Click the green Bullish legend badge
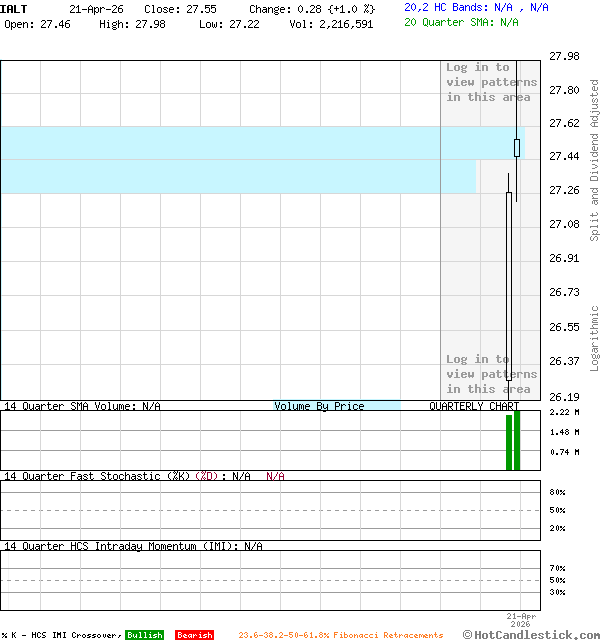The height and width of the screenshot is (640, 600). (x=145, y=635)
